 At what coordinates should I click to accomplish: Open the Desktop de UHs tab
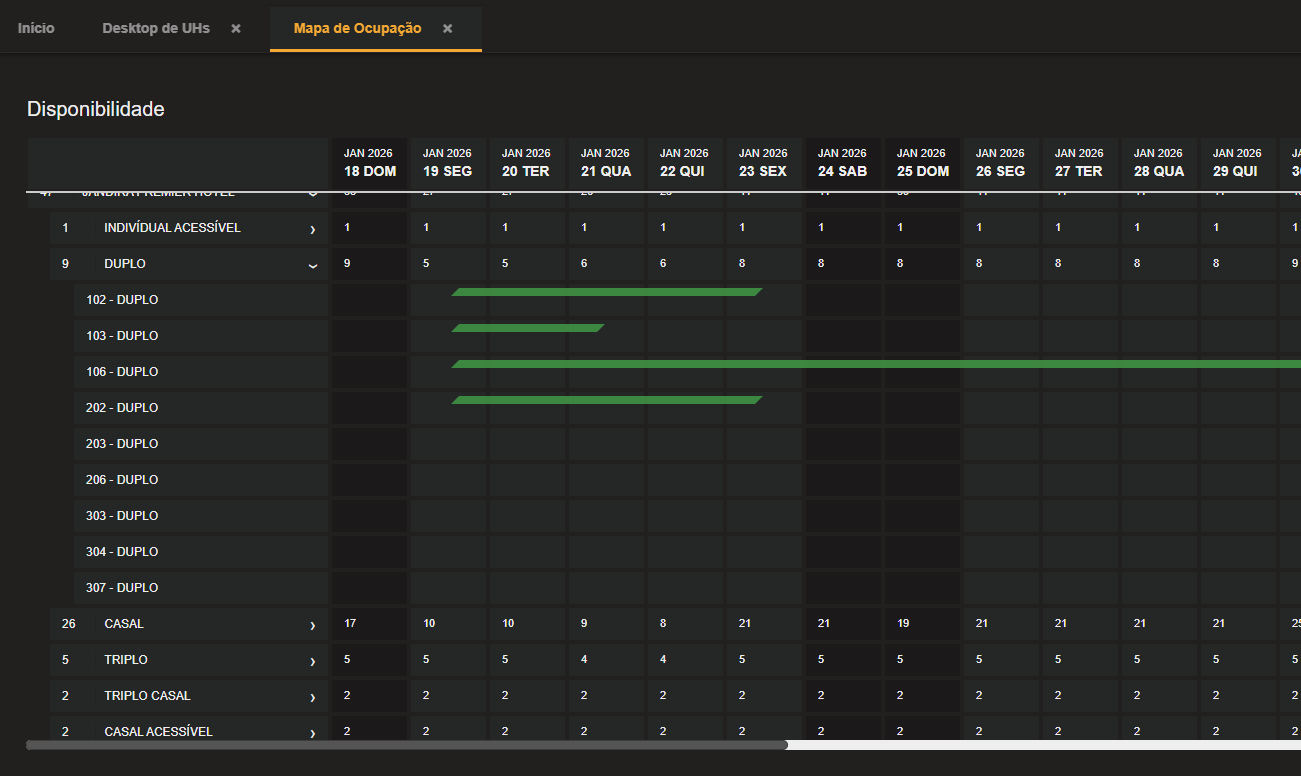point(156,29)
